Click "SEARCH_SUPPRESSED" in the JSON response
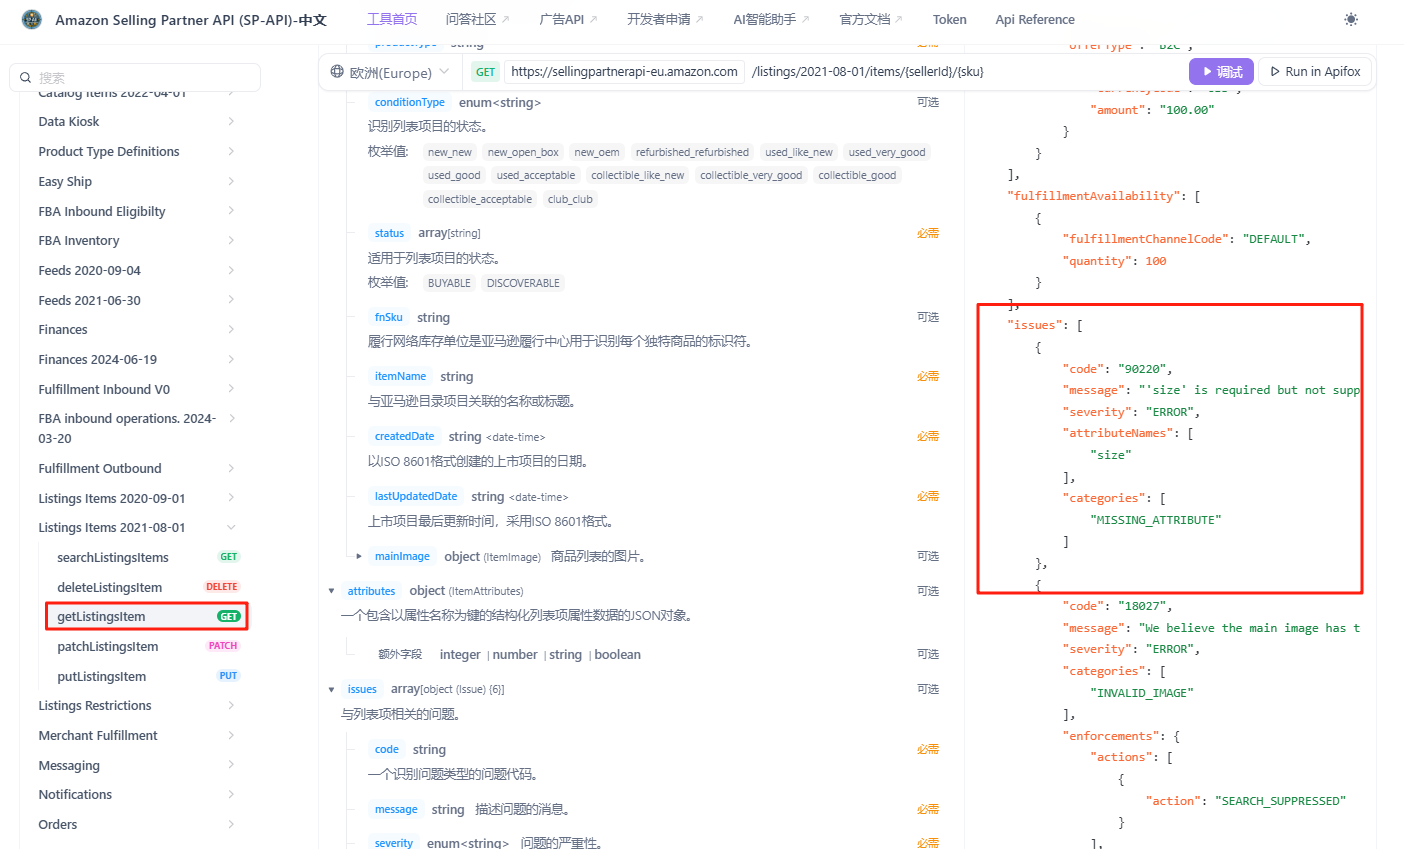Image resolution: width=1404 pixels, height=849 pixels. [x=1280, y=801]
